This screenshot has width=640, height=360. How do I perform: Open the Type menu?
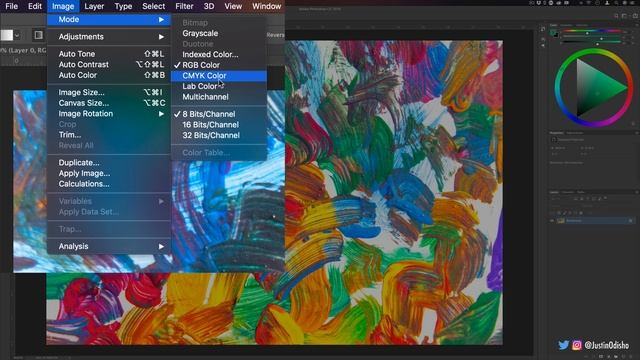coord(123,6)
